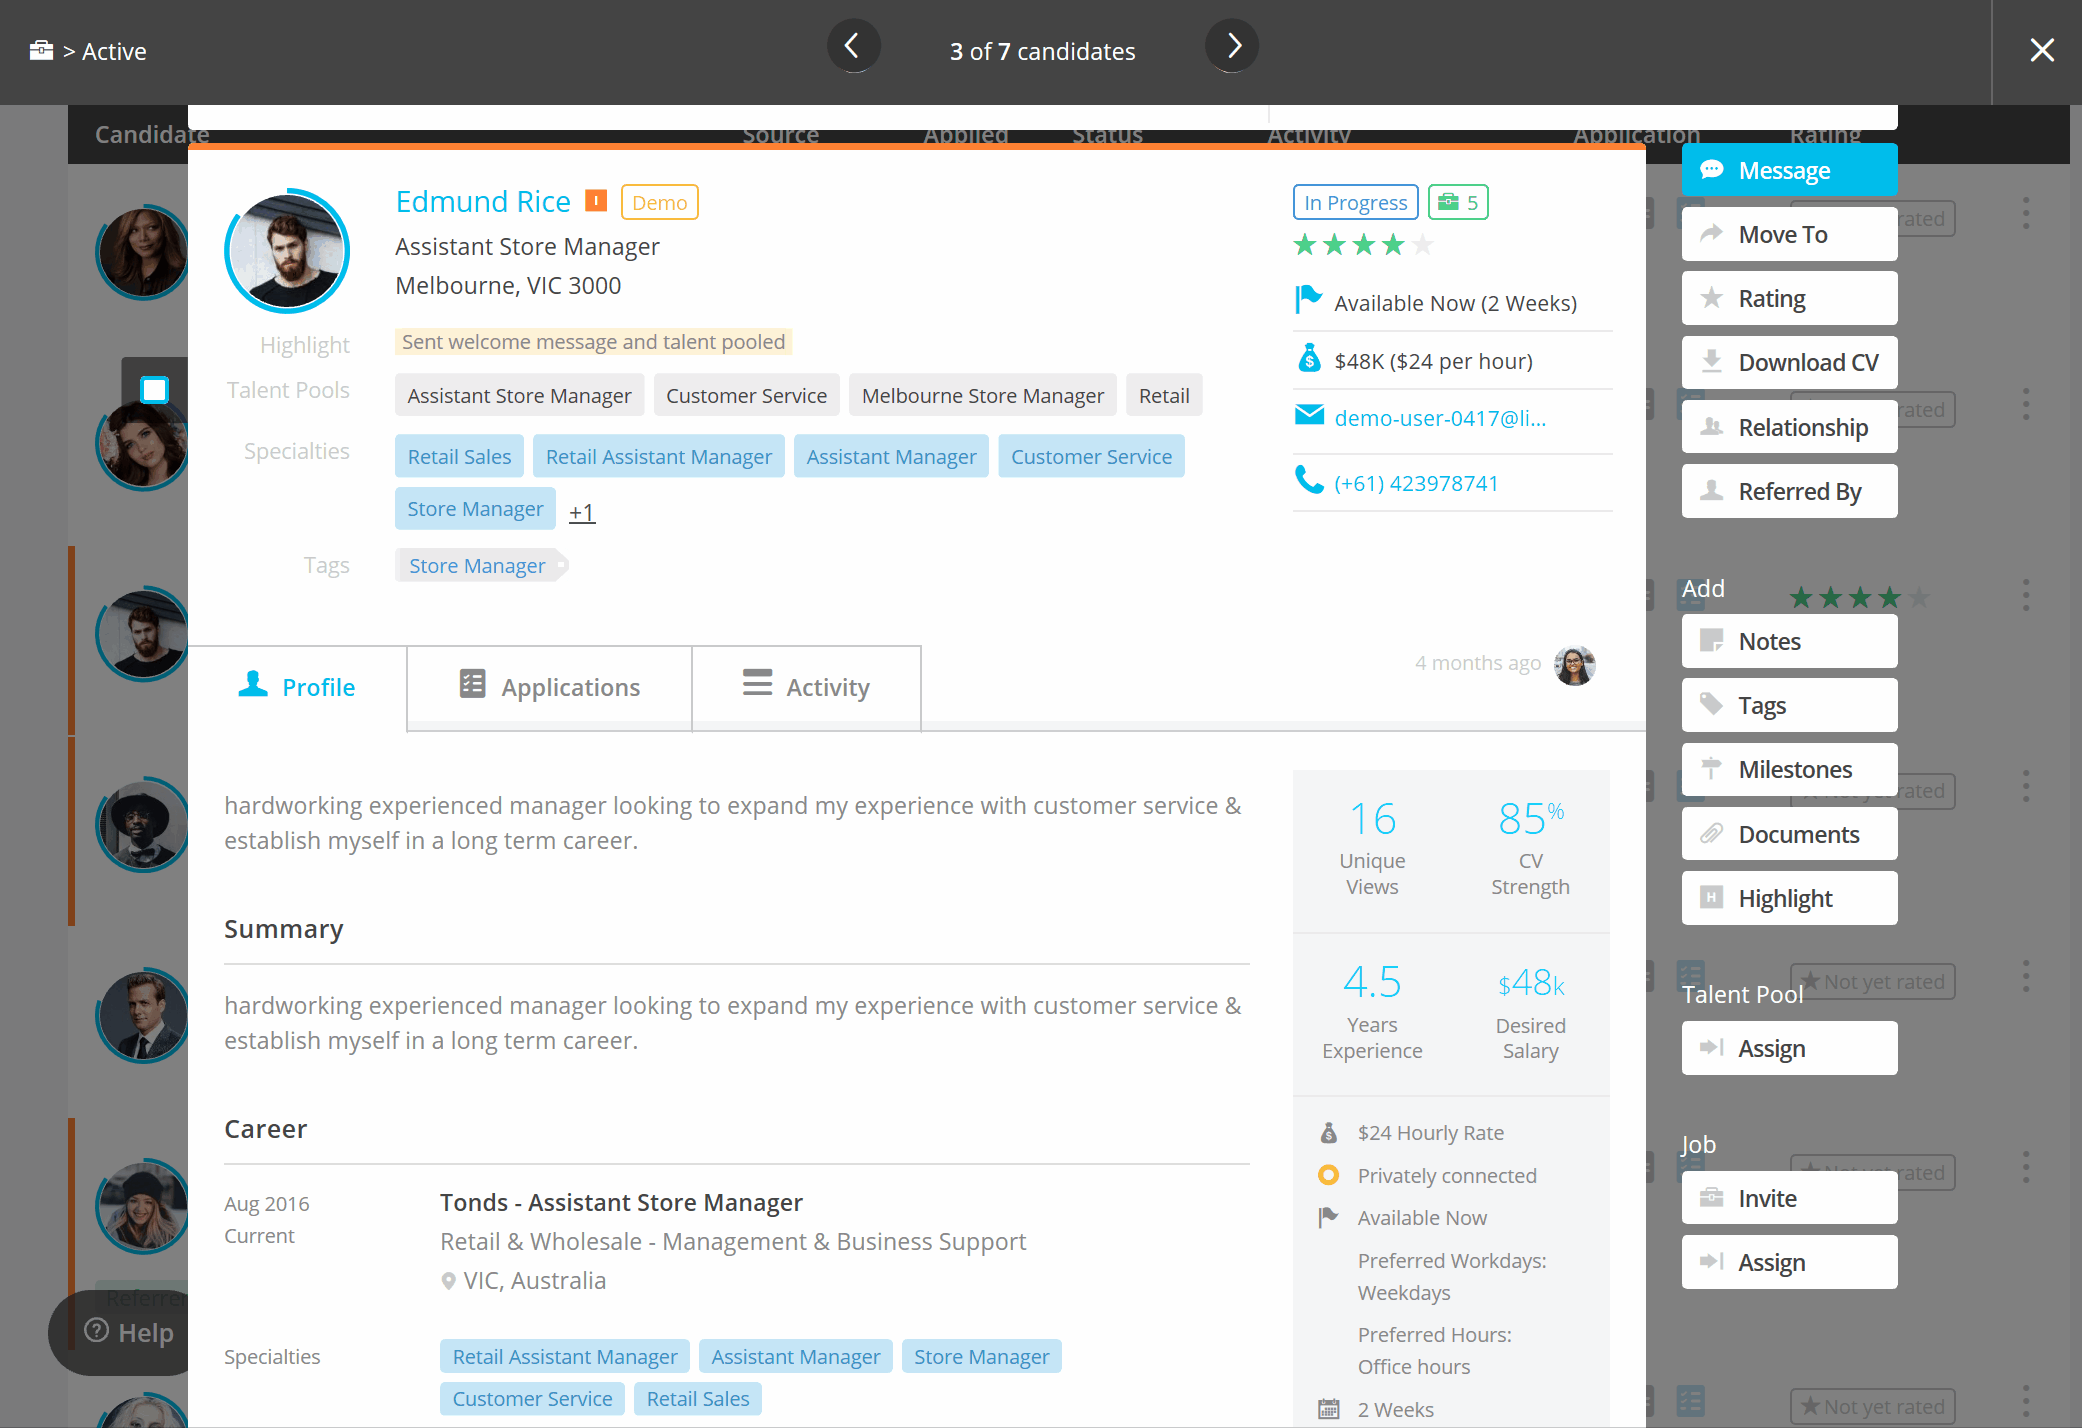Click the reviewer avatar next to 4 months ago
Image resolution: width=2082 pixels, height=1428 pixels.
pyautogui.click(x=1574, y=665)
